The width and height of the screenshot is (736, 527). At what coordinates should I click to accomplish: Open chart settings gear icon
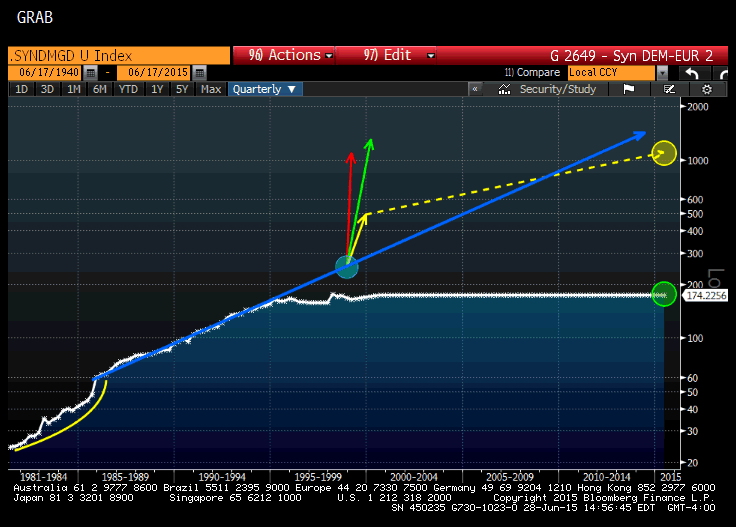click(707, 89)
